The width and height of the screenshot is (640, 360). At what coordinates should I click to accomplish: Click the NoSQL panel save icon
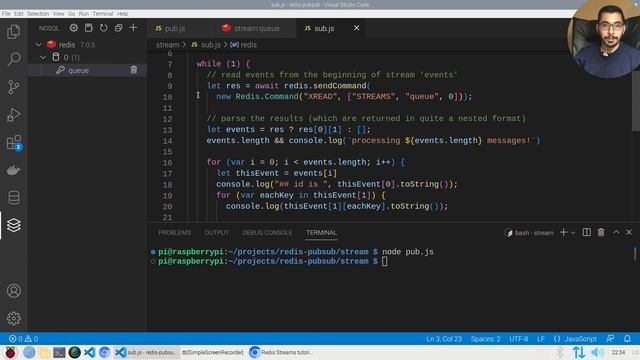point(89,28)
